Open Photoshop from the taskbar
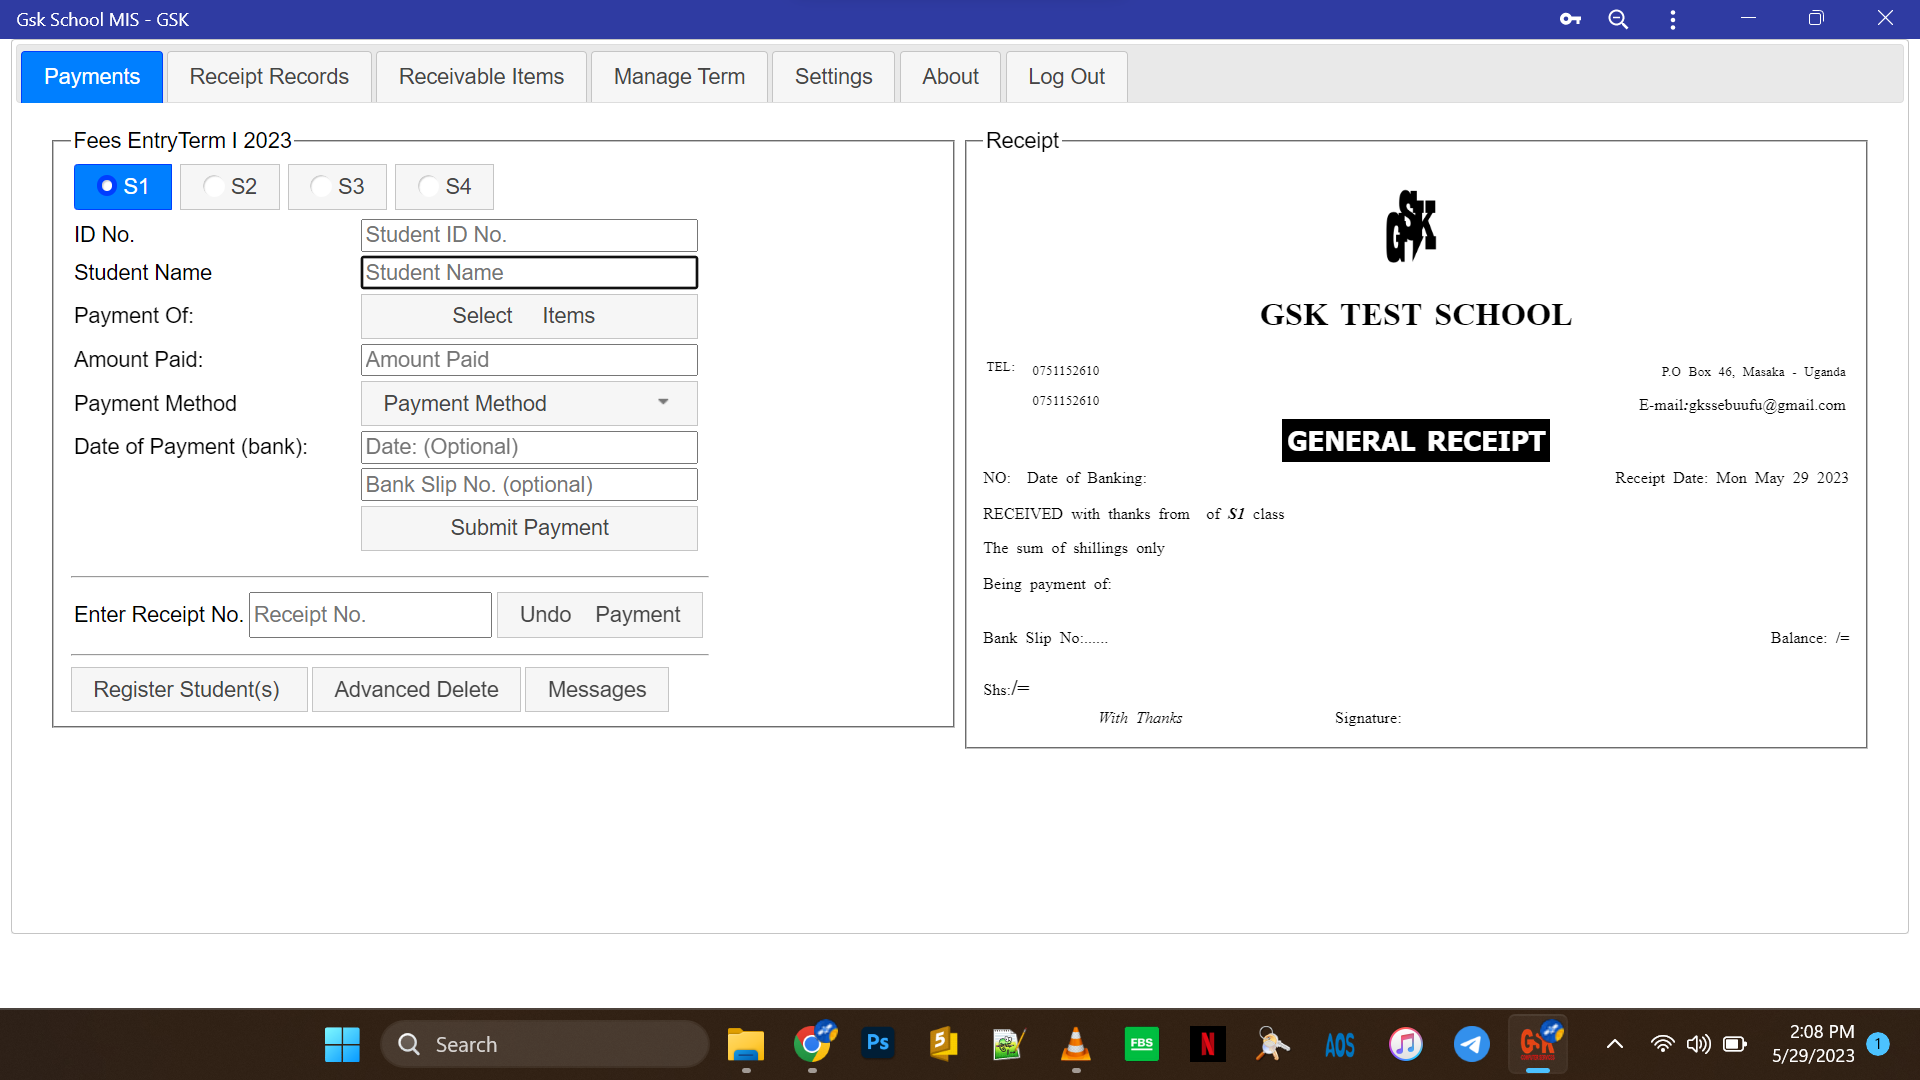The height and width of the screenshot is (1080, 1920). click(x=877, y=1044)
